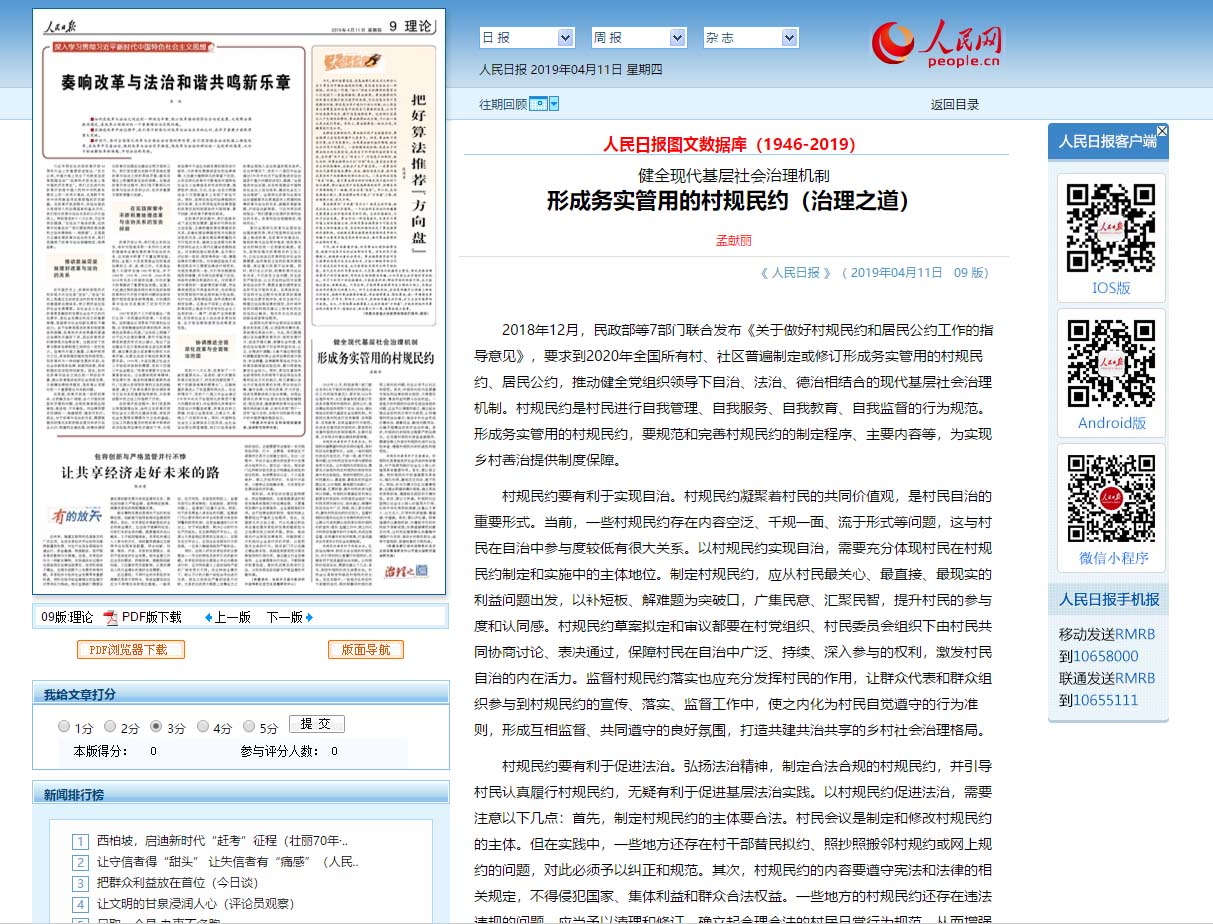Viewport: 1213px width, 924px height.
Task: Click the people.cn logo
Action: [936, 44]
